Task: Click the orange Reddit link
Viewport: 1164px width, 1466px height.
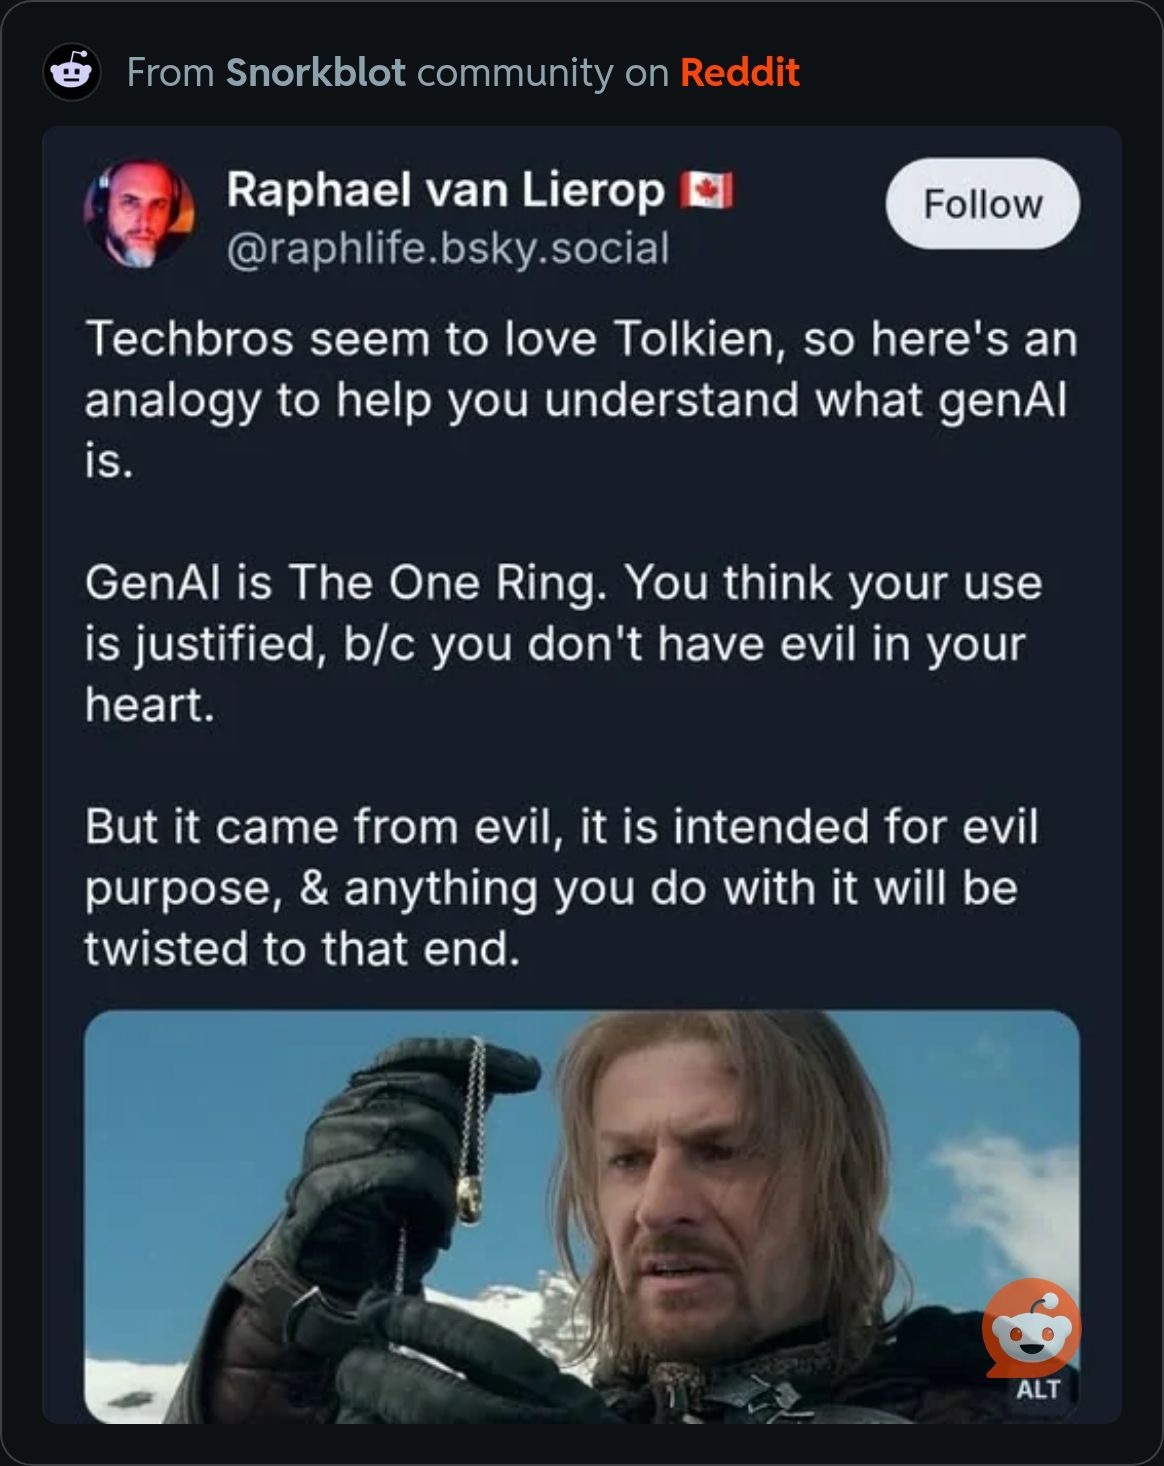Action: [x=739, y=73]
